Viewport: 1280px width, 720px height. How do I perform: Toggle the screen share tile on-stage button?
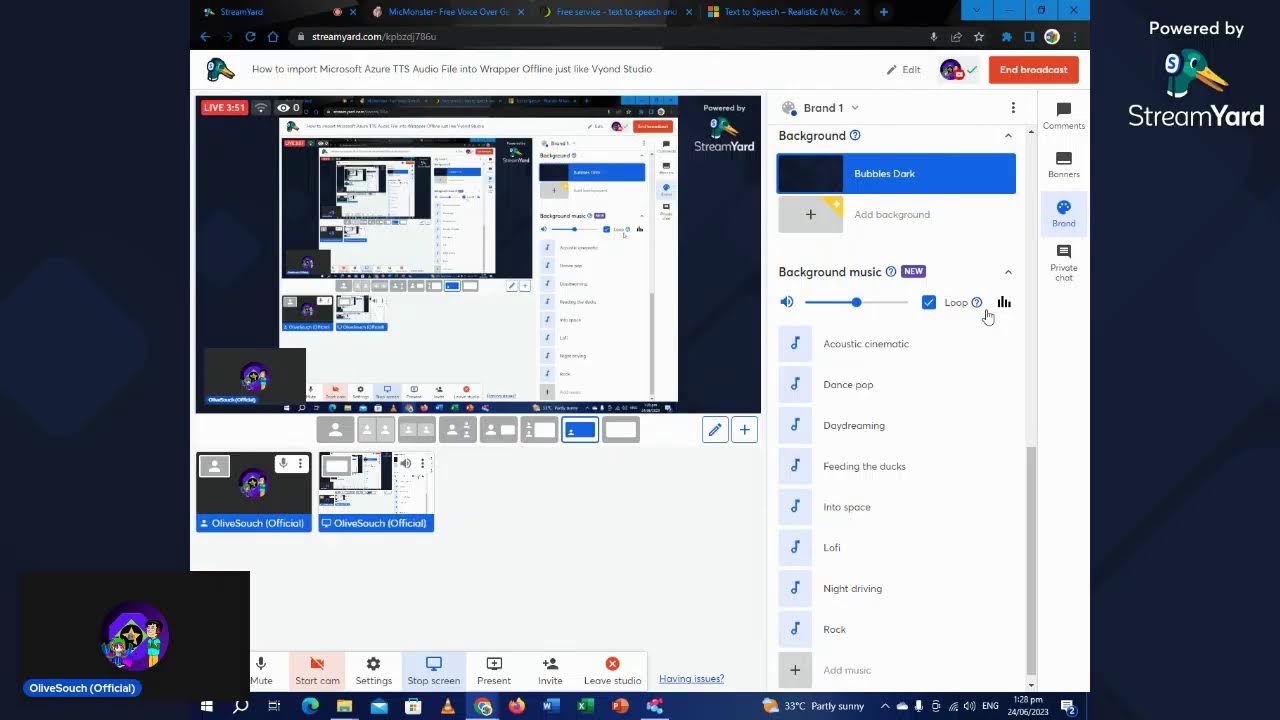click(x=337, y=465)
